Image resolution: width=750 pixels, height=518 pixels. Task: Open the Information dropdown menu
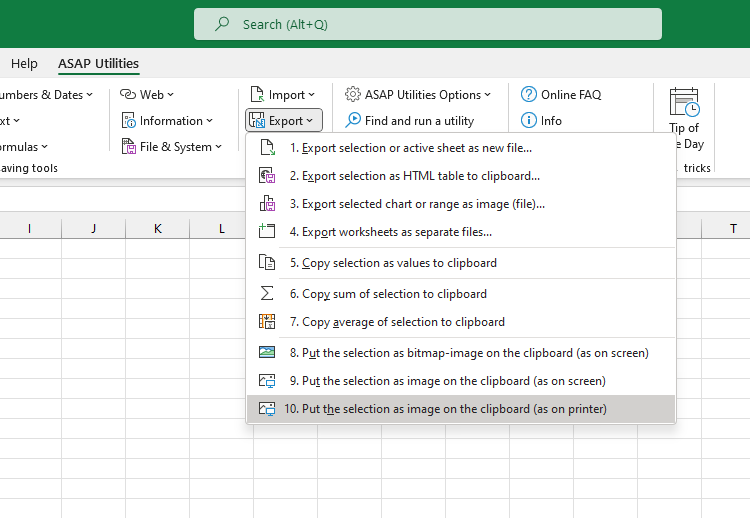(167, 121)
